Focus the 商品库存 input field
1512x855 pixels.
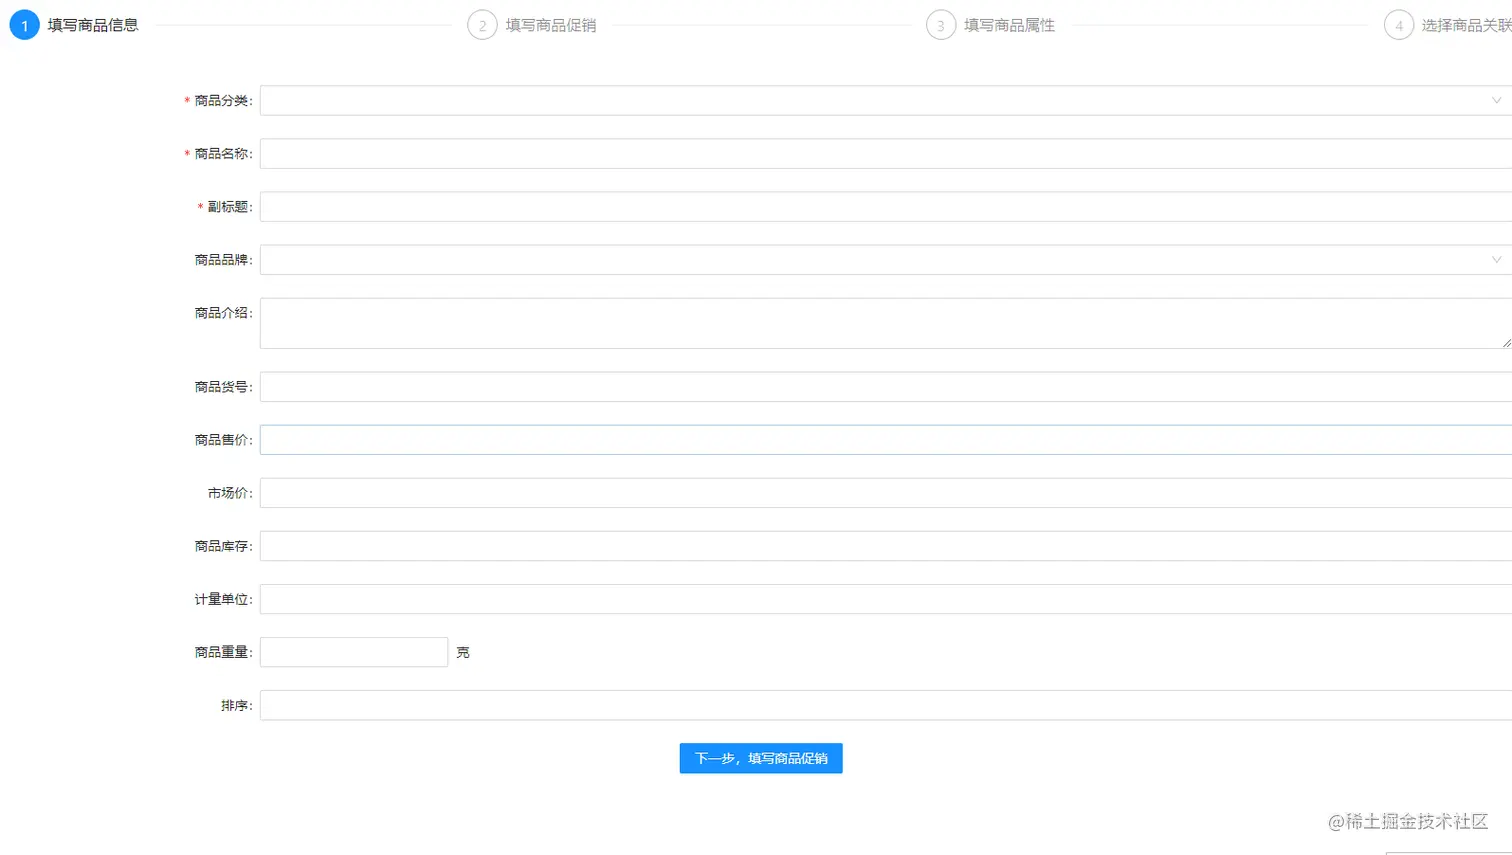(x=886, y=546)
